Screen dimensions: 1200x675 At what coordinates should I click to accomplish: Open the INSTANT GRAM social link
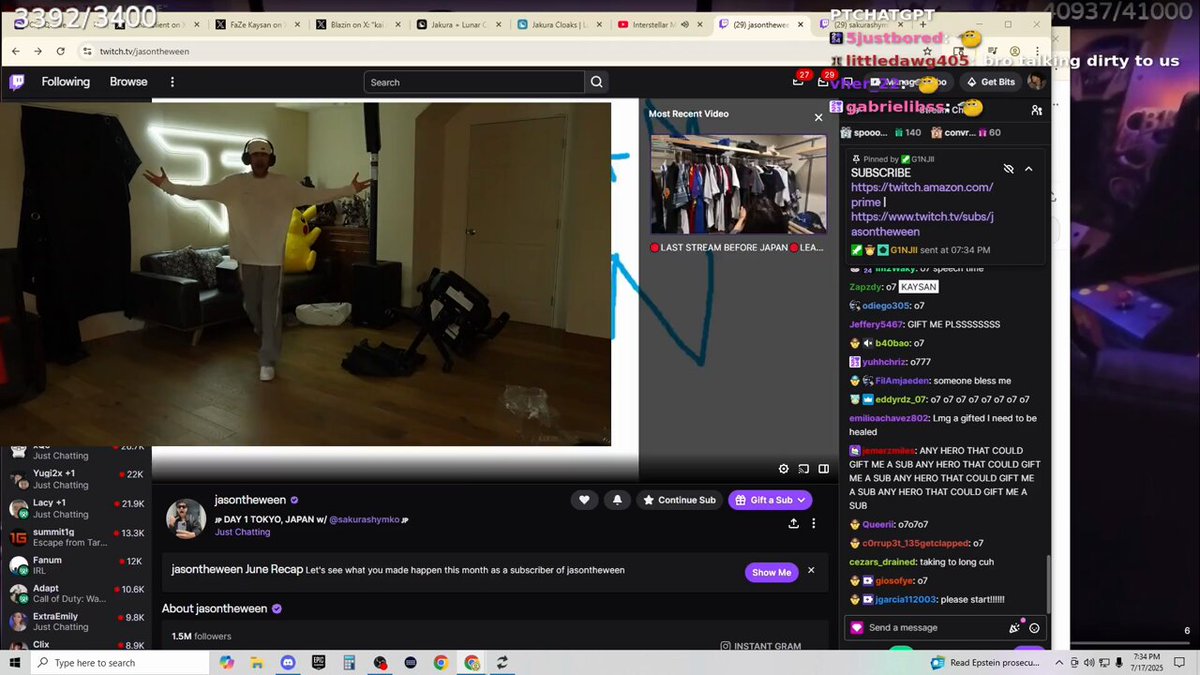[x=760, y=646]
